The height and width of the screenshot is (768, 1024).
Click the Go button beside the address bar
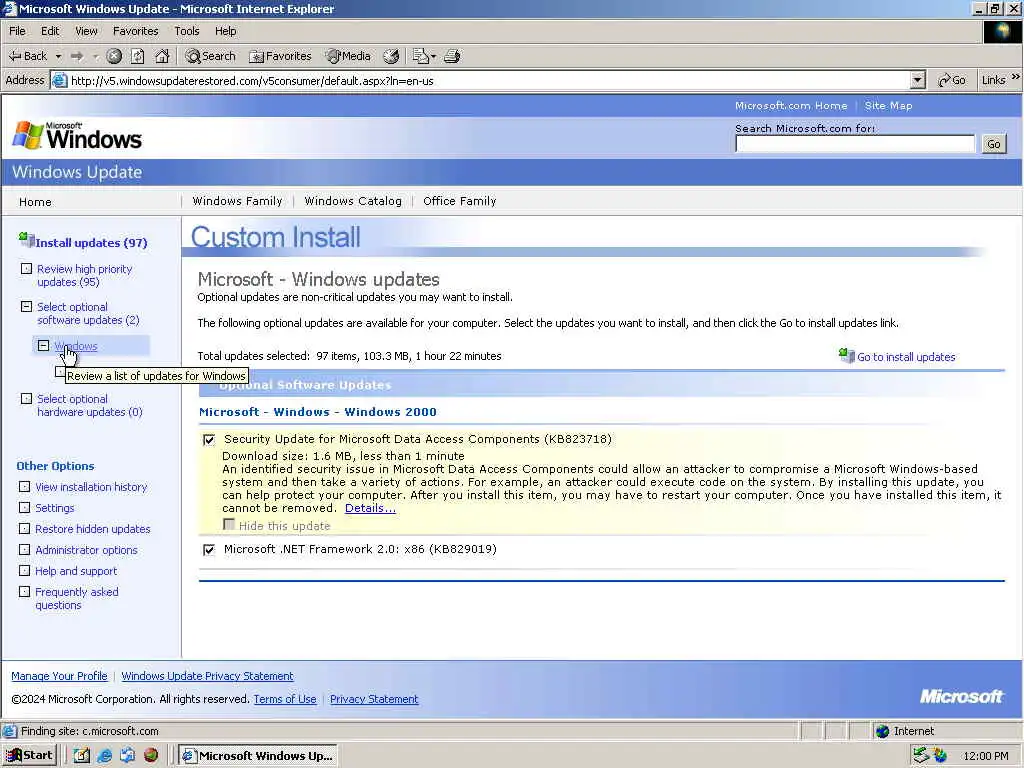952,80
